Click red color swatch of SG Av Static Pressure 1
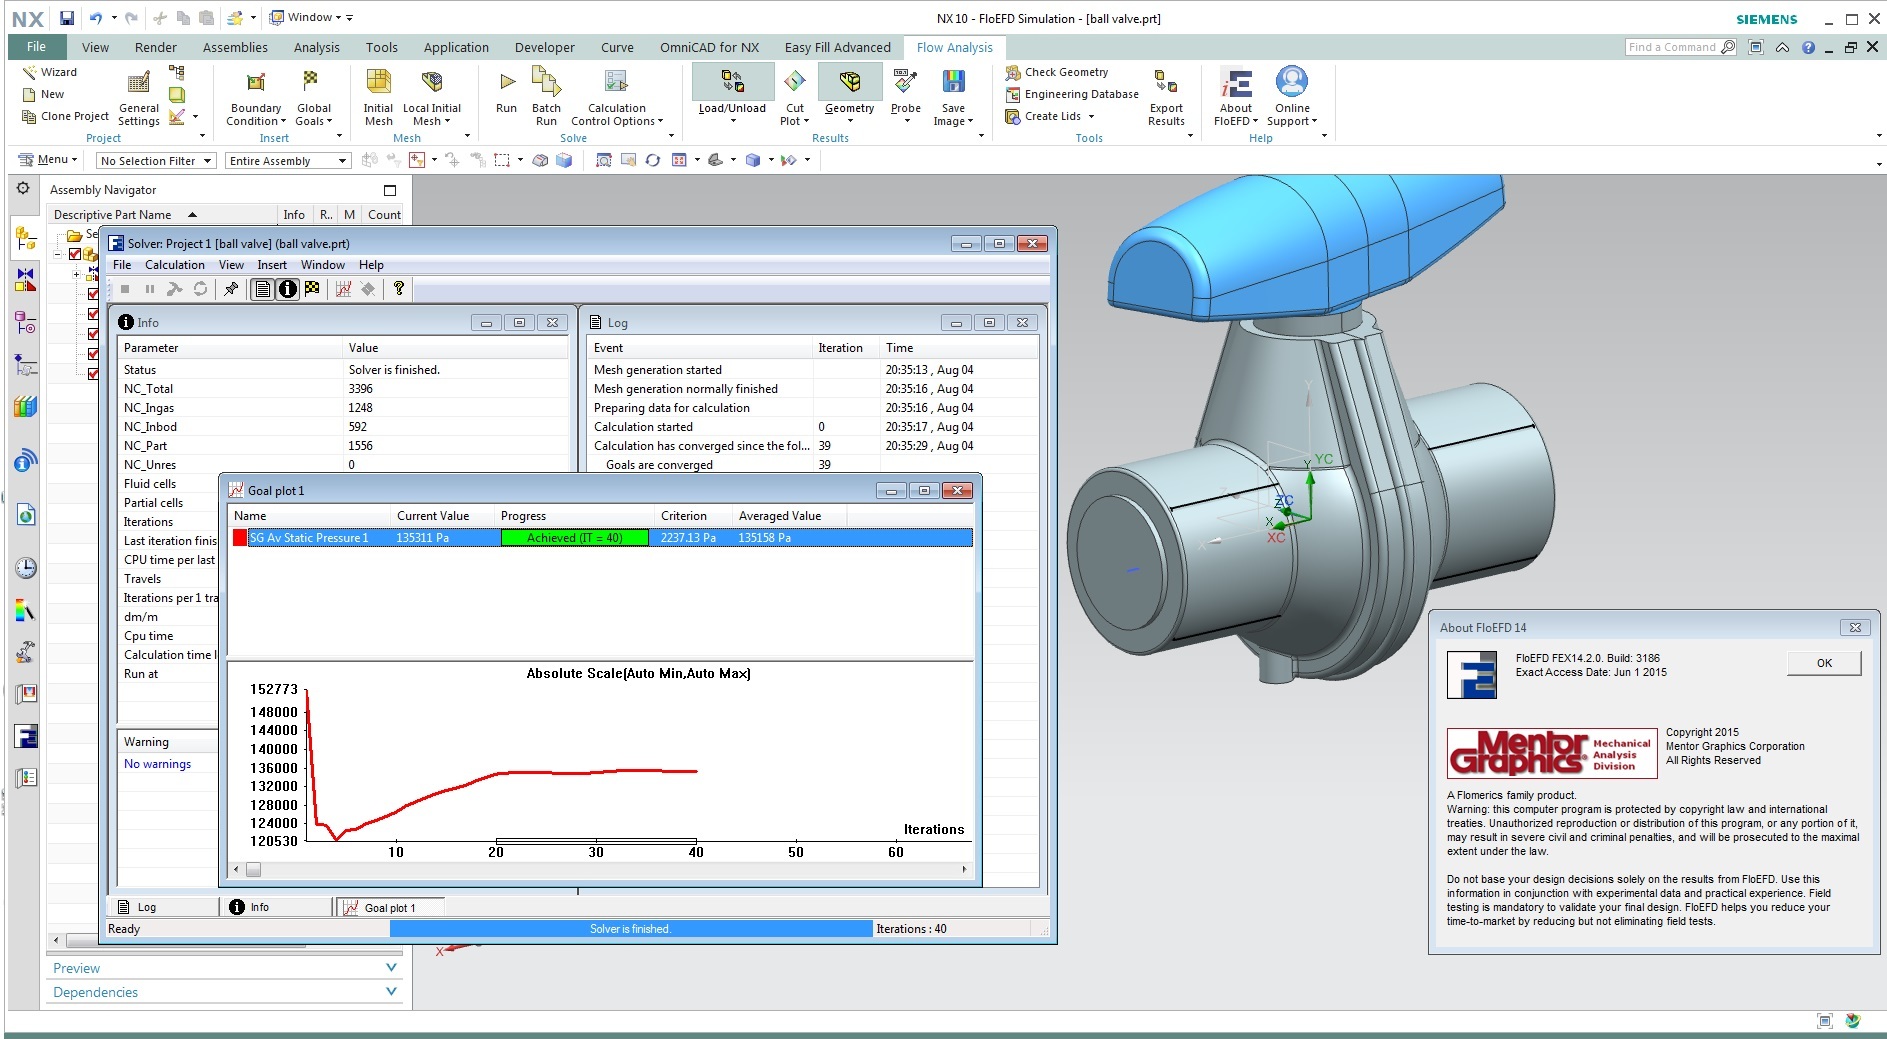The width and height of the screenshot is (1887, 1039). [240, 538]
